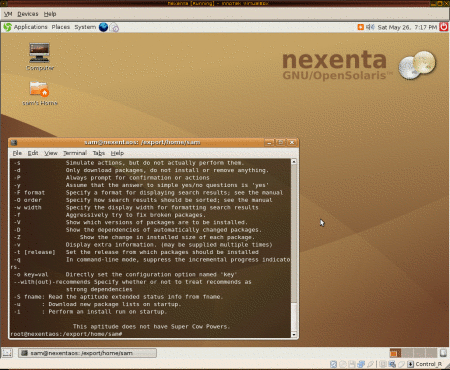Close the terminal window
450x370 pixels.
click(292, 143)
